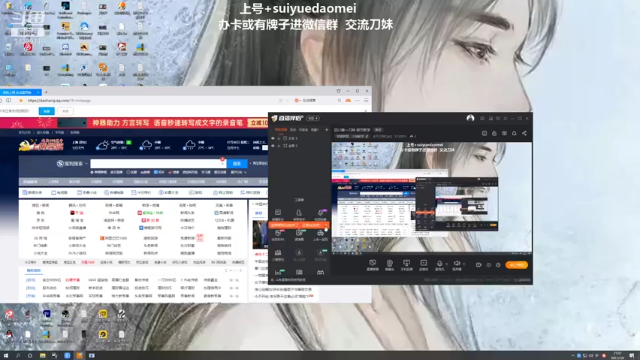Click the camera icon in streaming bottom toolbar

[389, 263]
